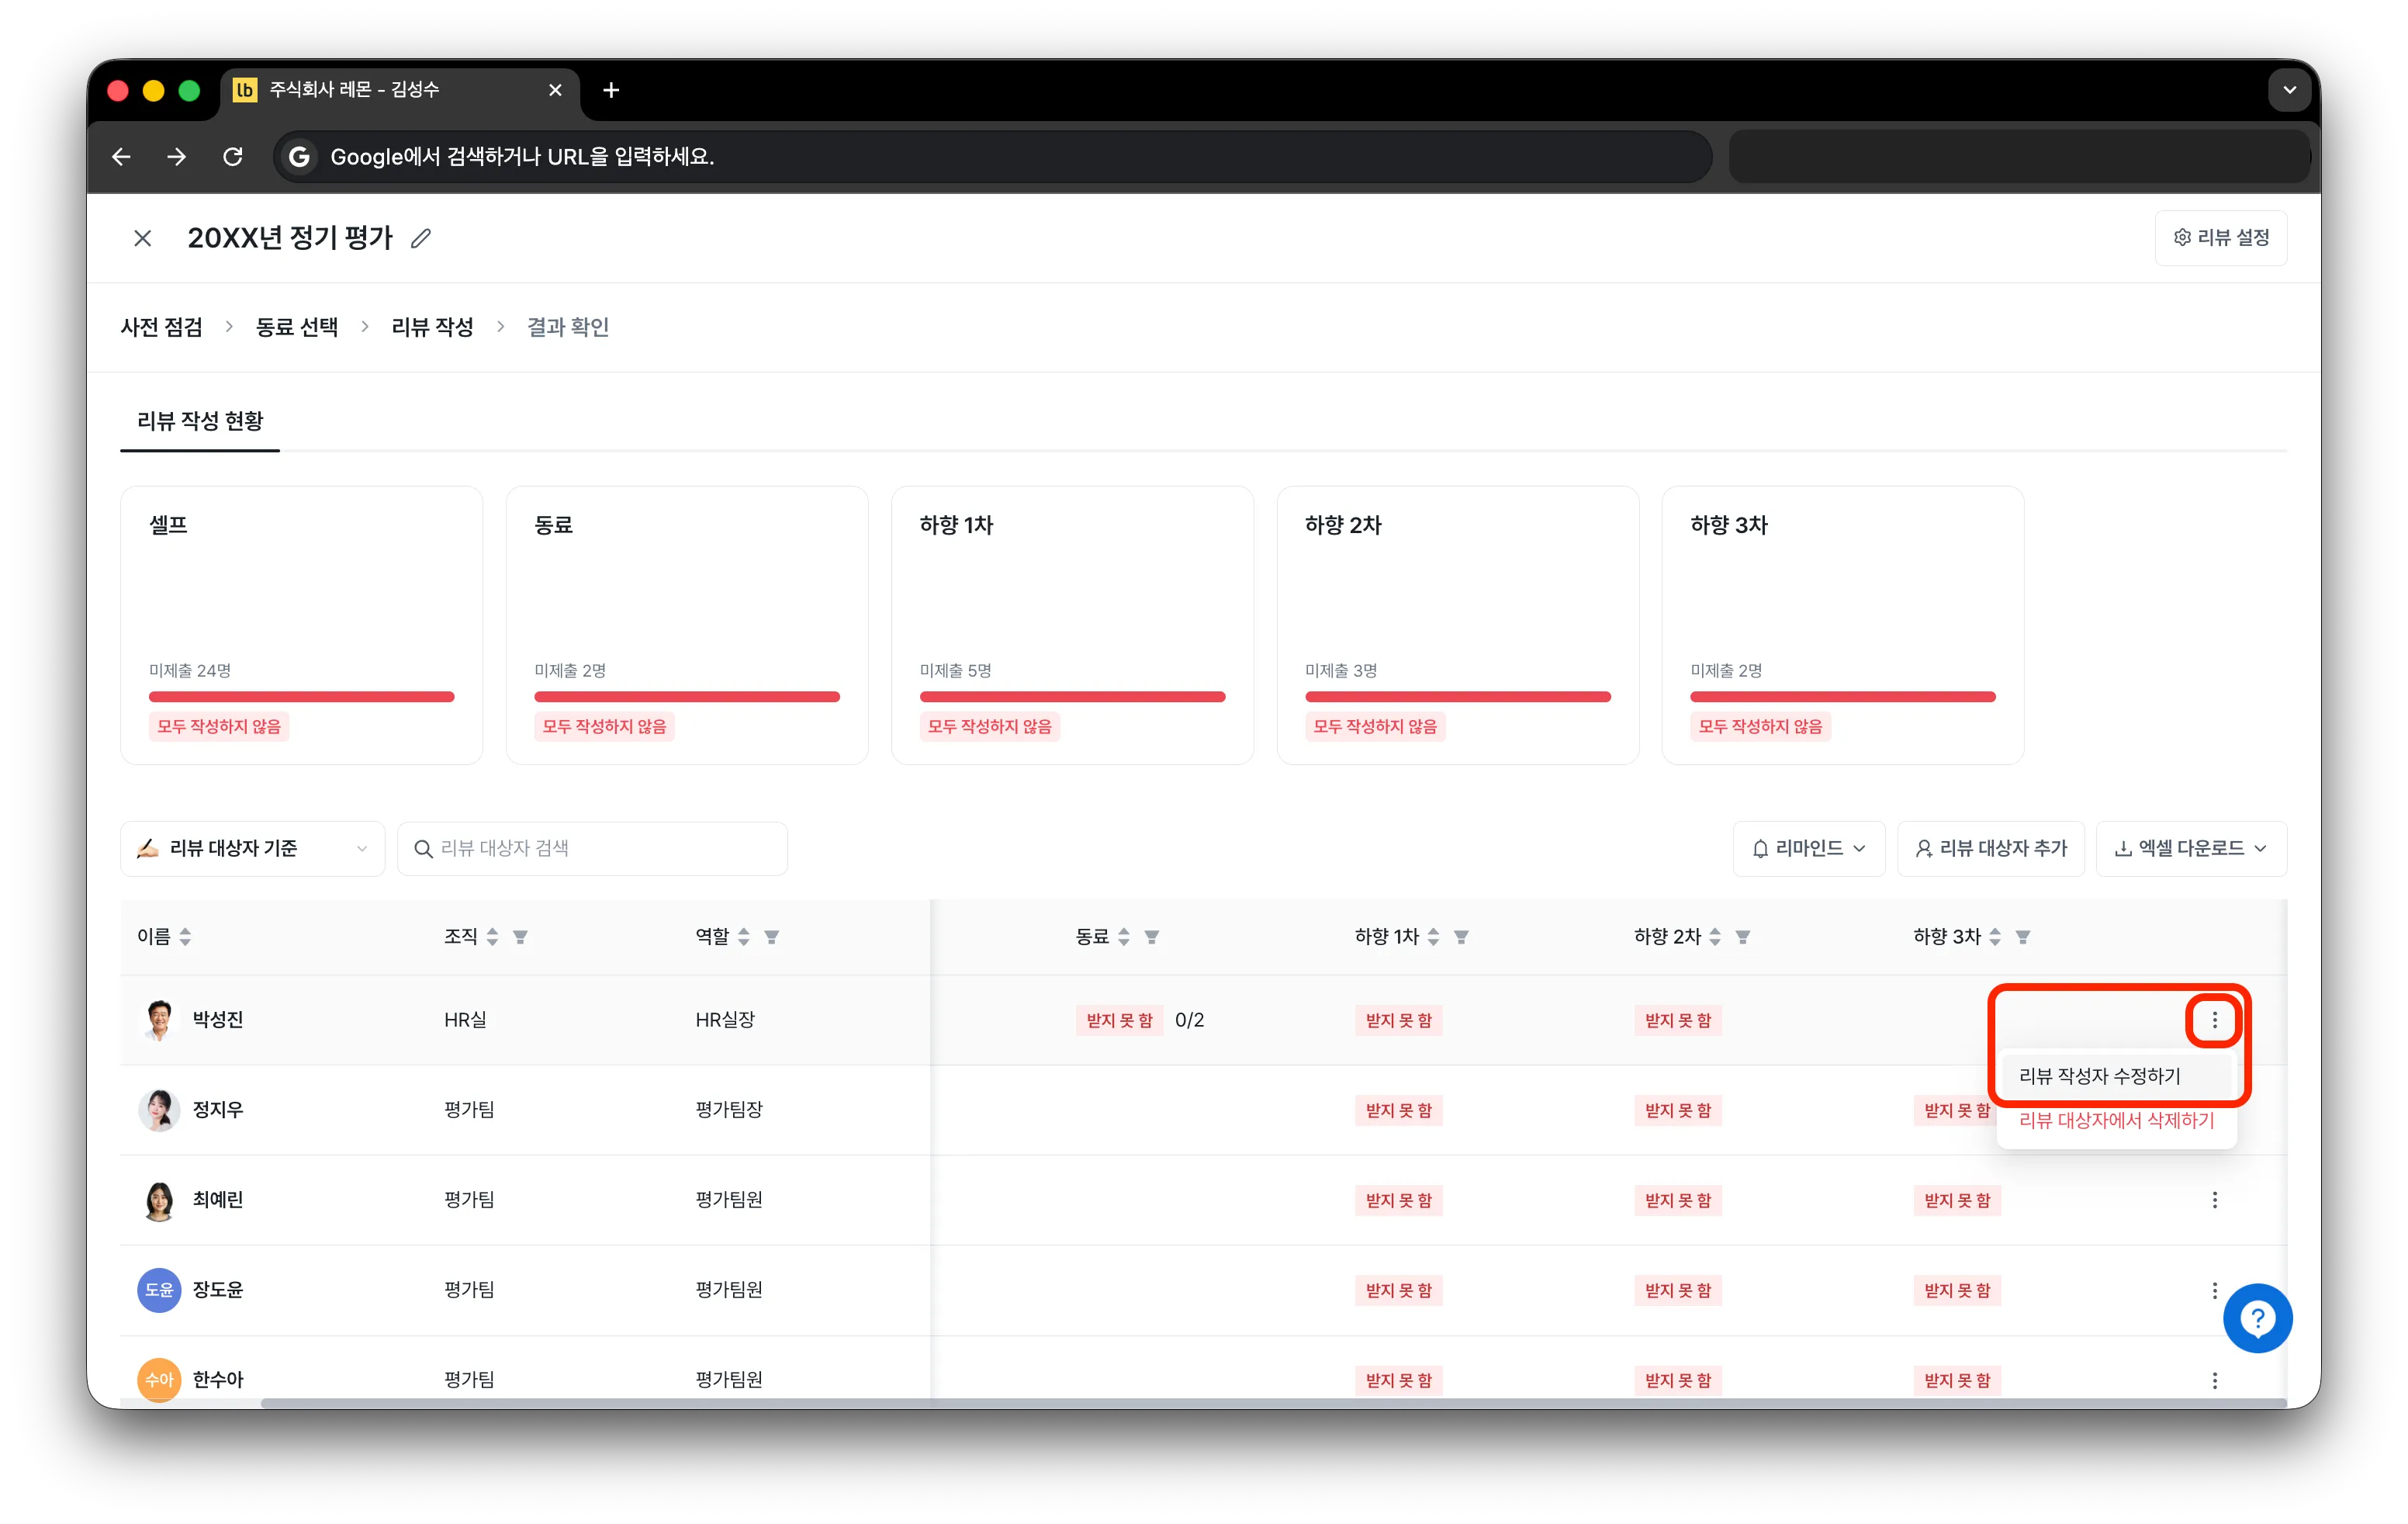Go back using the browser back arrow
This screenshot has height=1524, width=2408.
click(121, 156)
